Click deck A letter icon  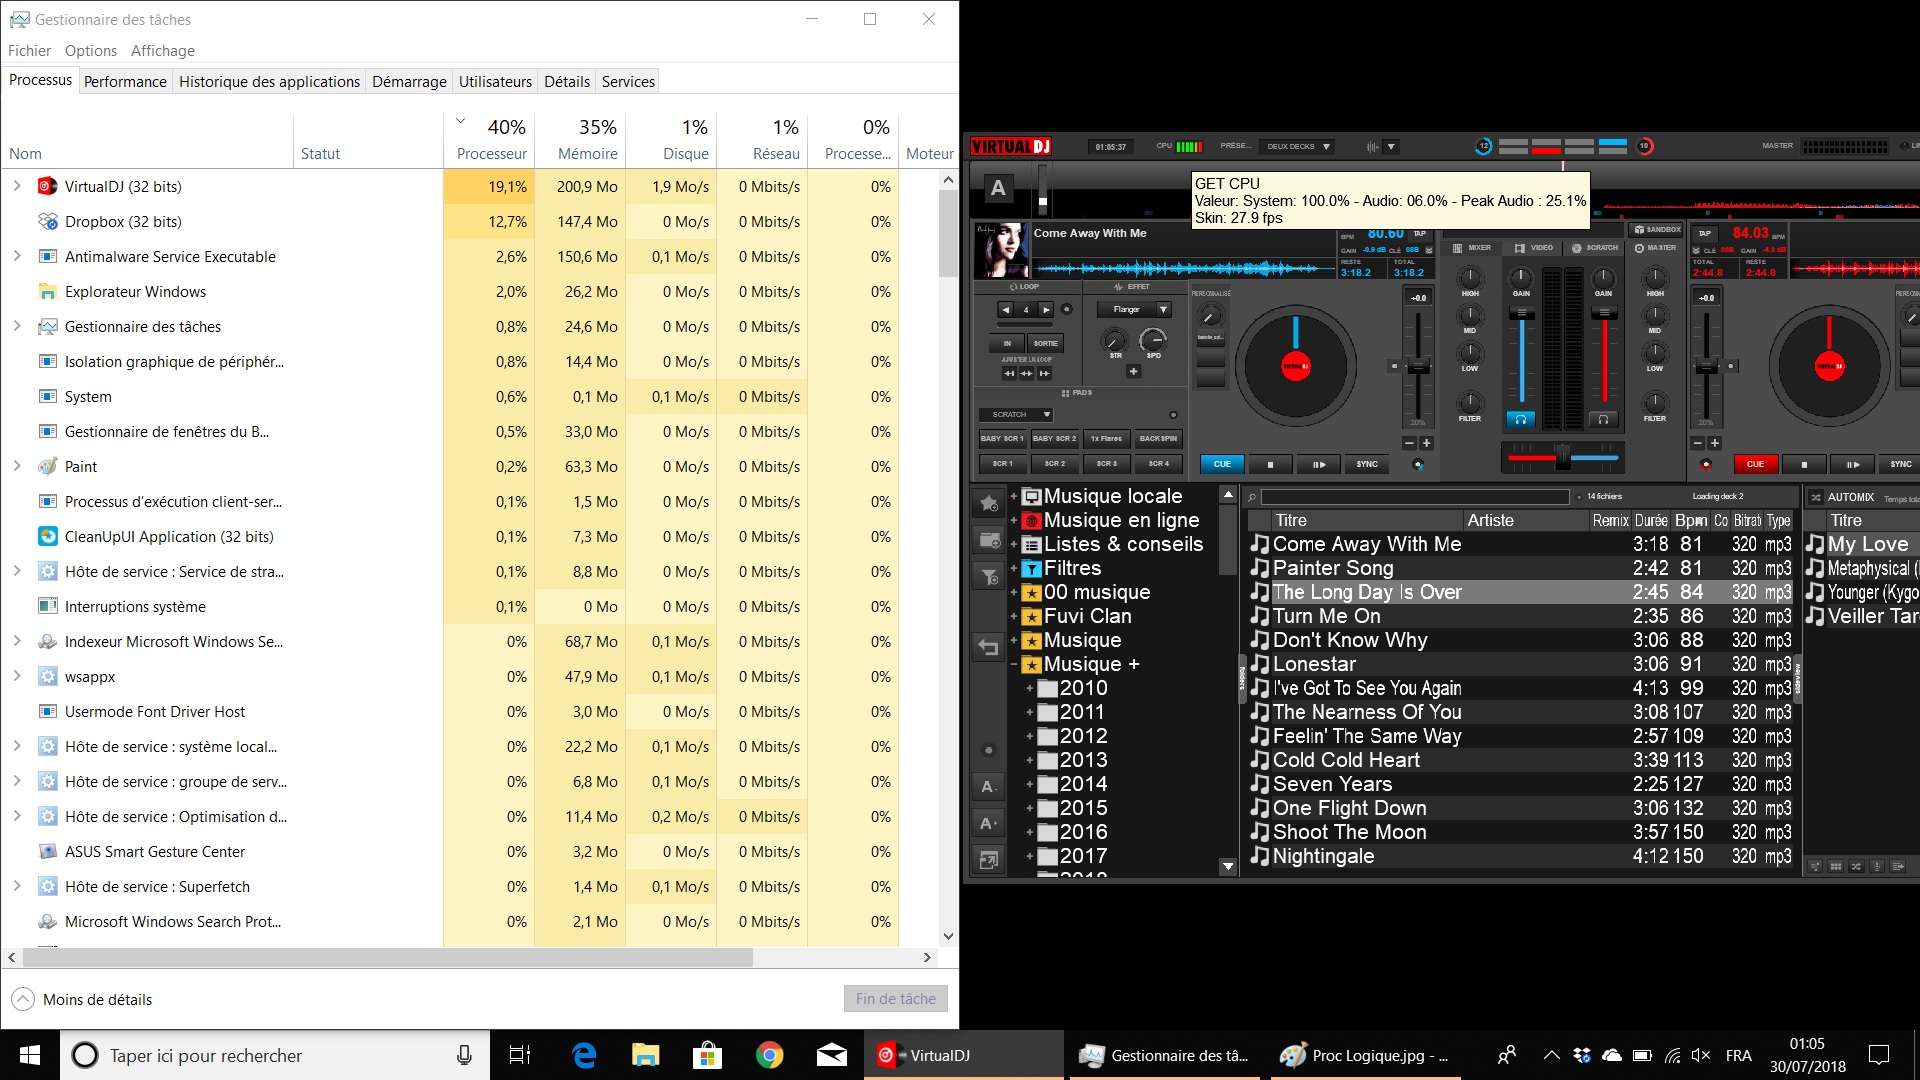click(x=998, y=188)
